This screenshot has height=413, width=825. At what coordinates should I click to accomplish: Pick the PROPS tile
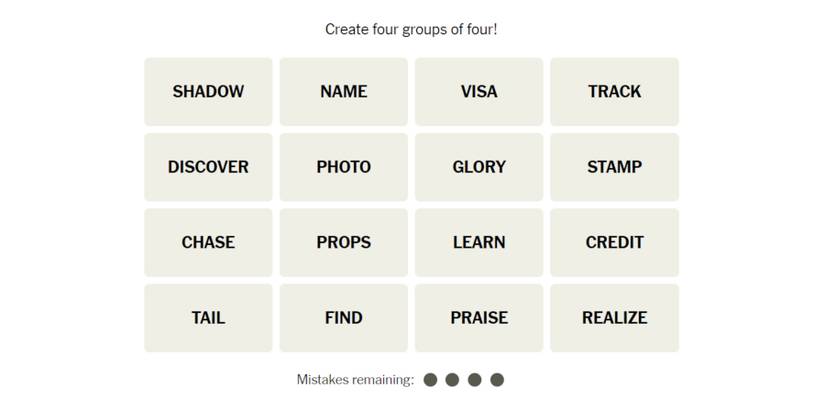(343, 243)
